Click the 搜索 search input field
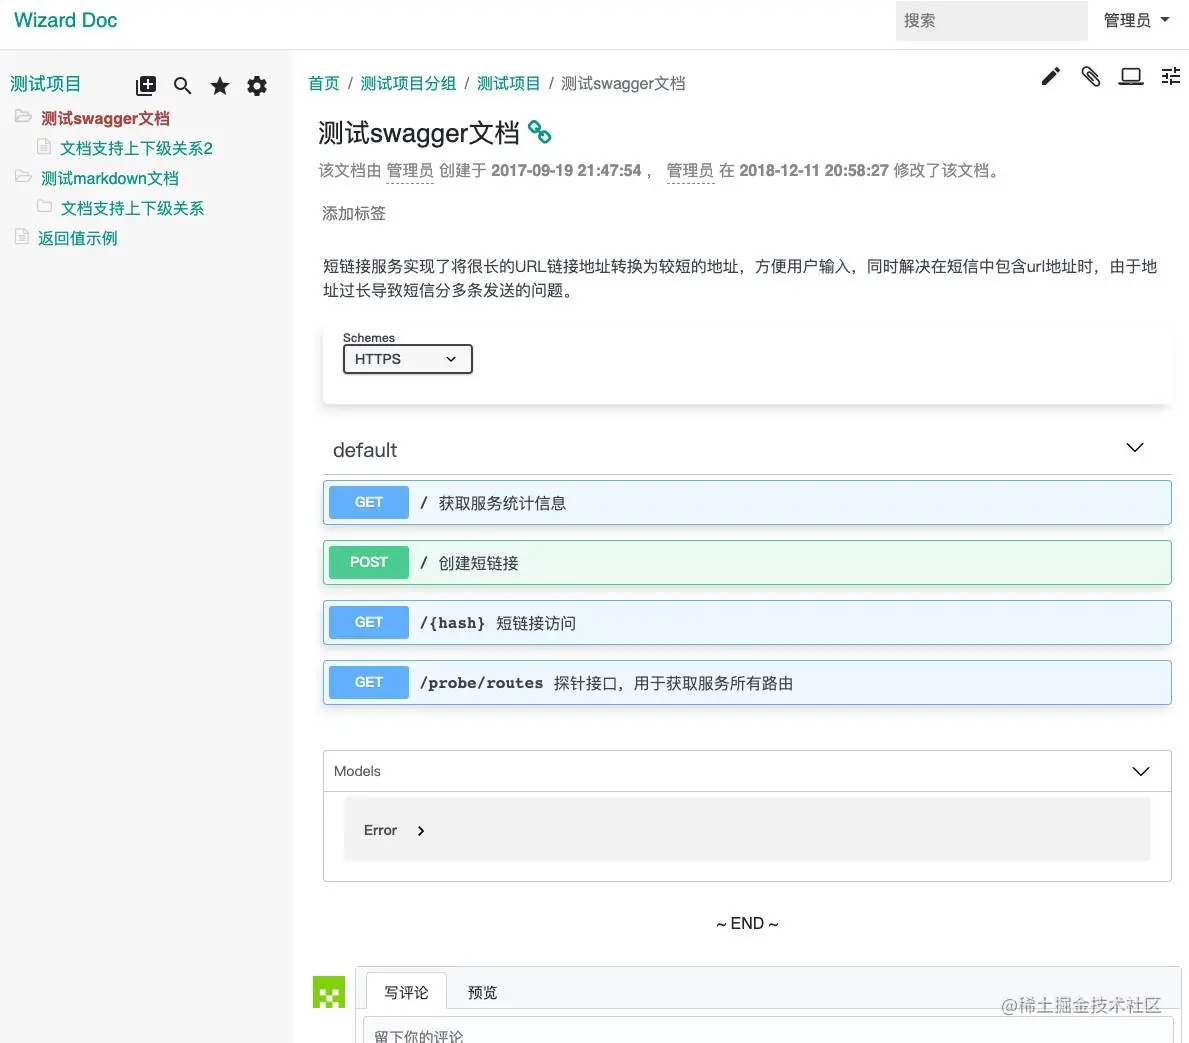1189x1043 pixels. coord(991,20)
